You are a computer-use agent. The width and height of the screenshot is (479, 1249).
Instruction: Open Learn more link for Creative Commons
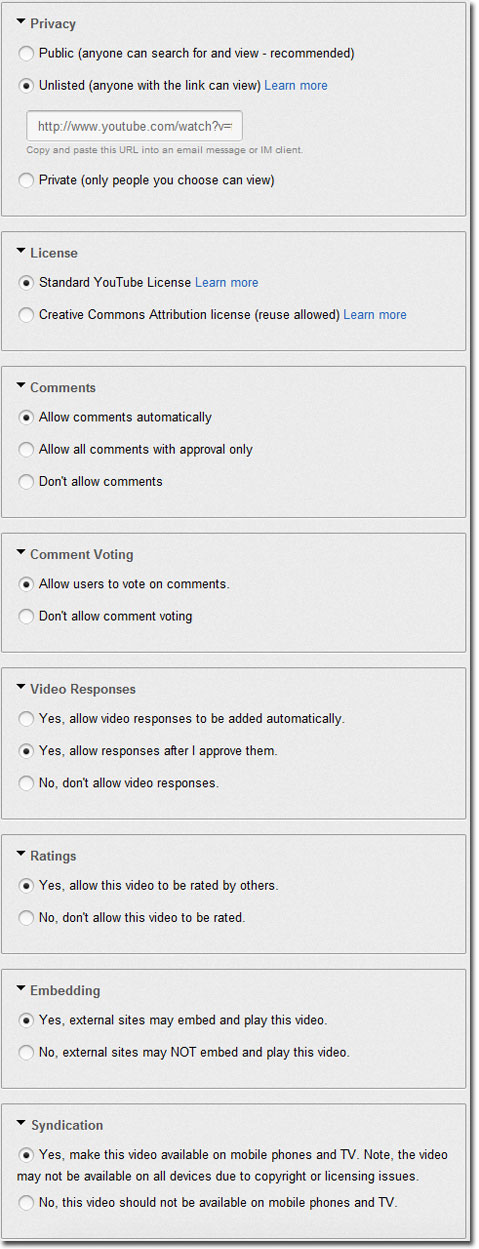tap(375, 315)
